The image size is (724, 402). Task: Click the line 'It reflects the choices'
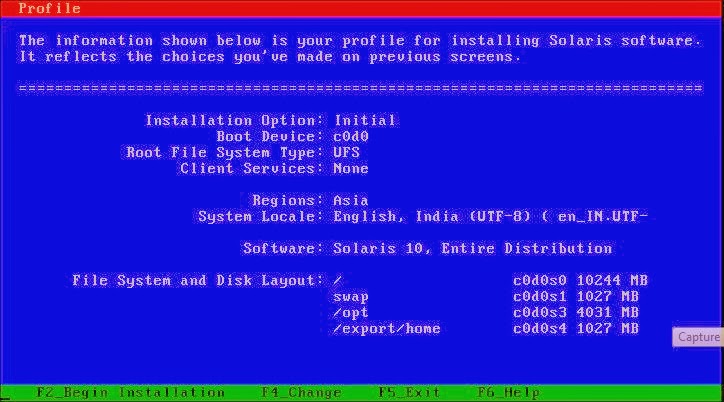pos(270,57)
